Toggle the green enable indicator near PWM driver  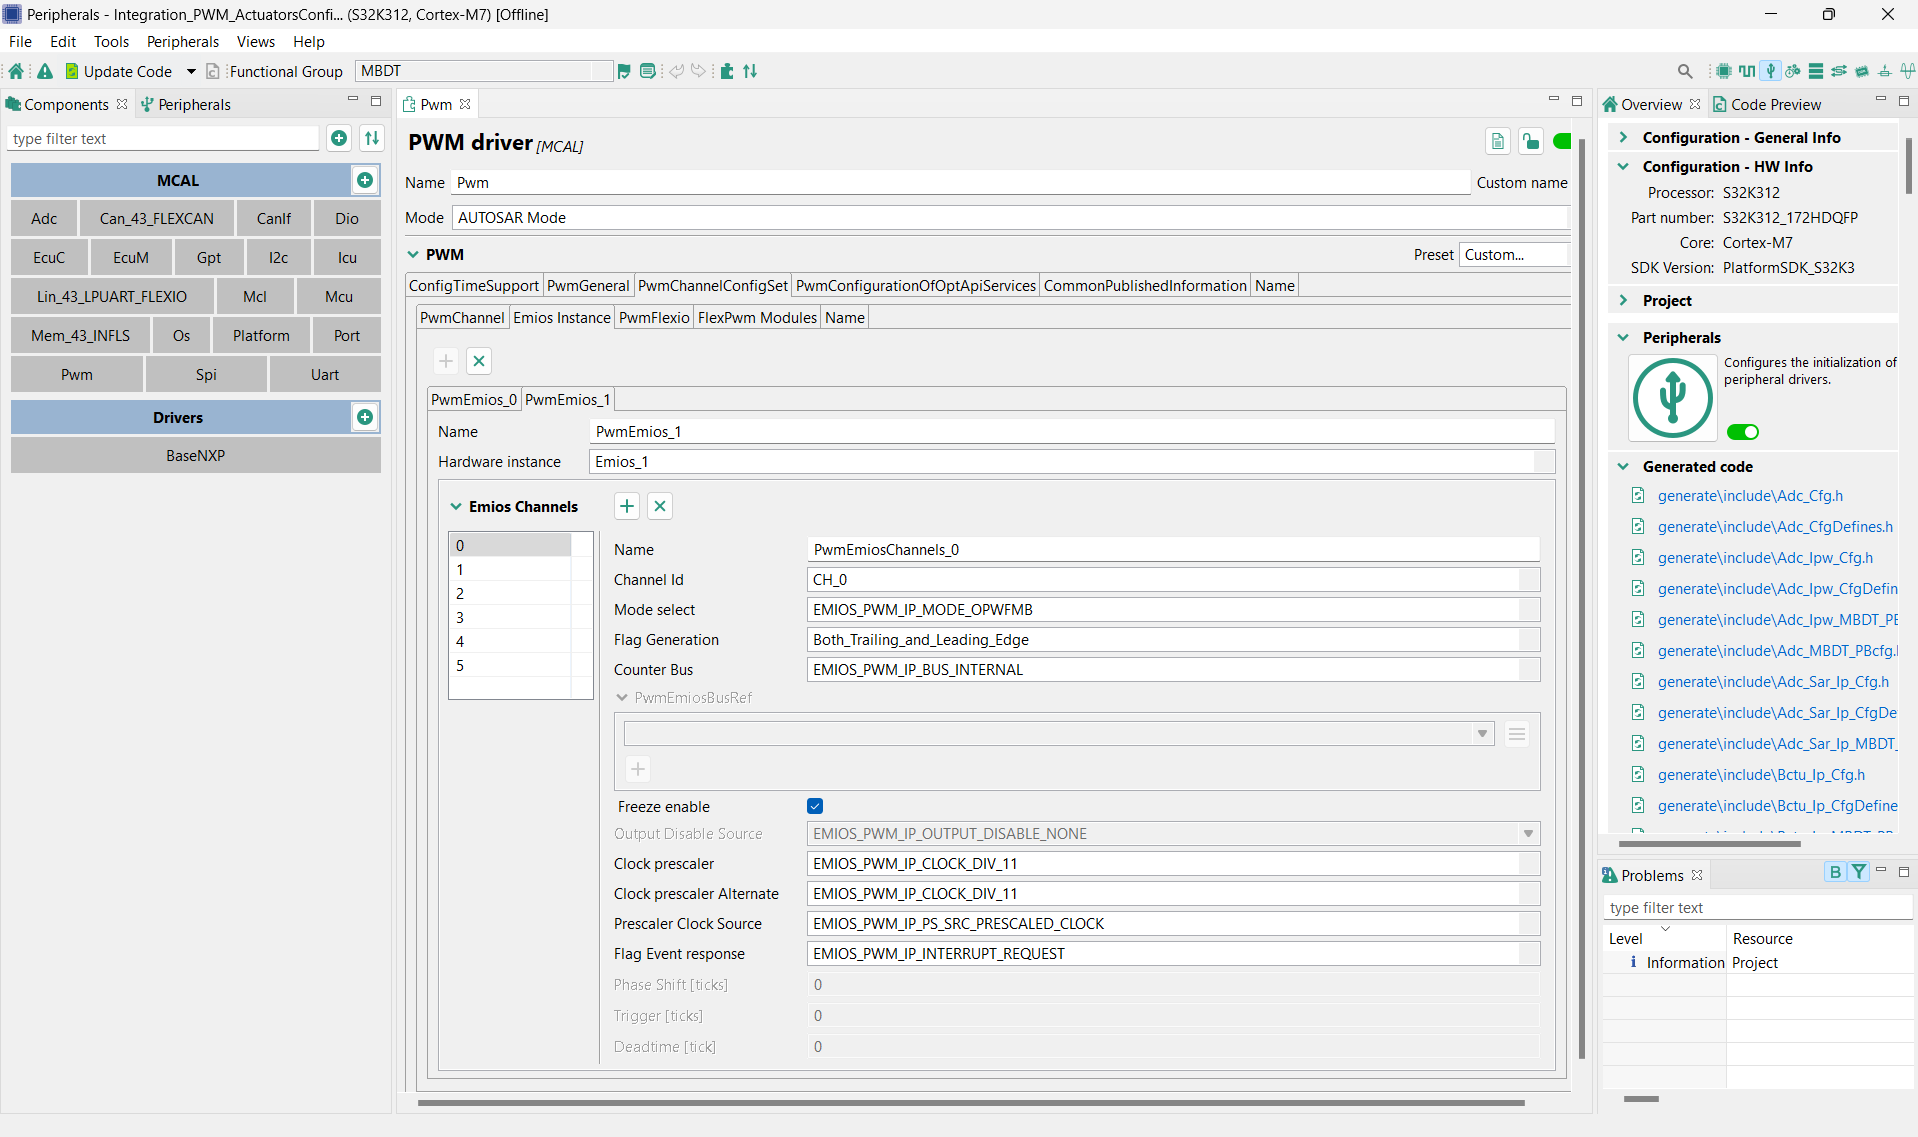coord(1562,141)
